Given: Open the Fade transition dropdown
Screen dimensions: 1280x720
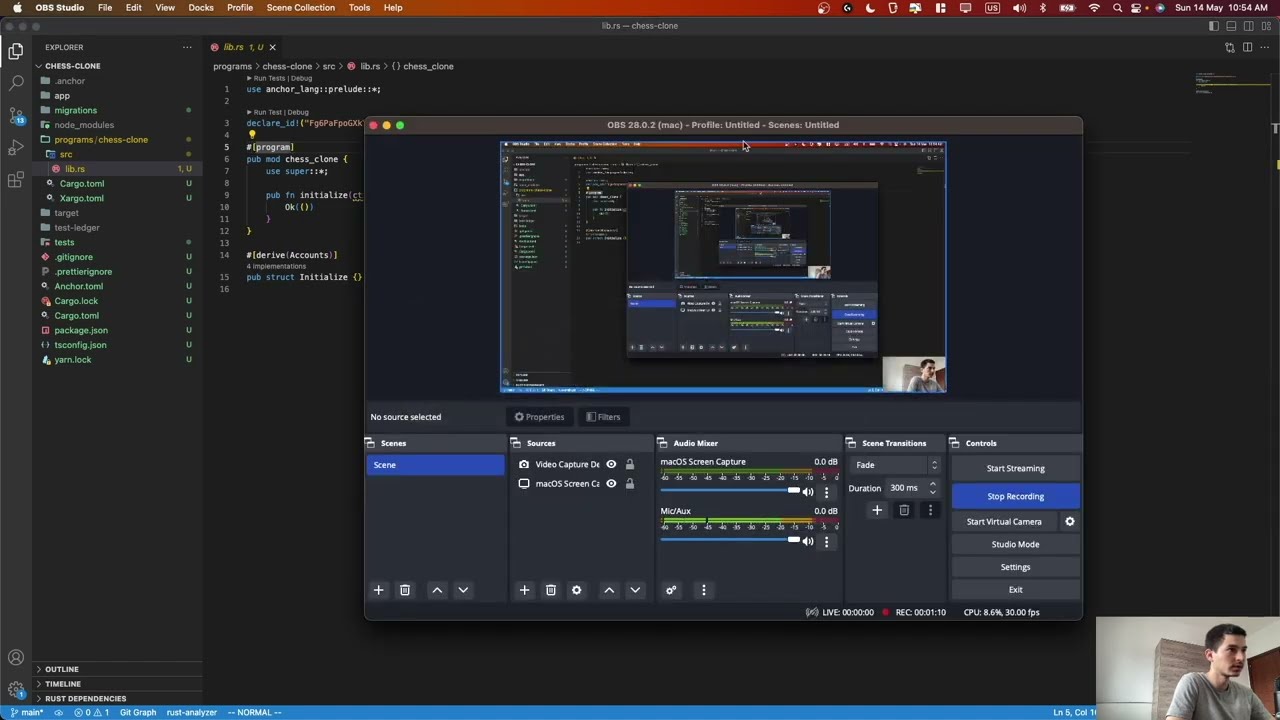Looking at the screenshot, I should (895, 465).
